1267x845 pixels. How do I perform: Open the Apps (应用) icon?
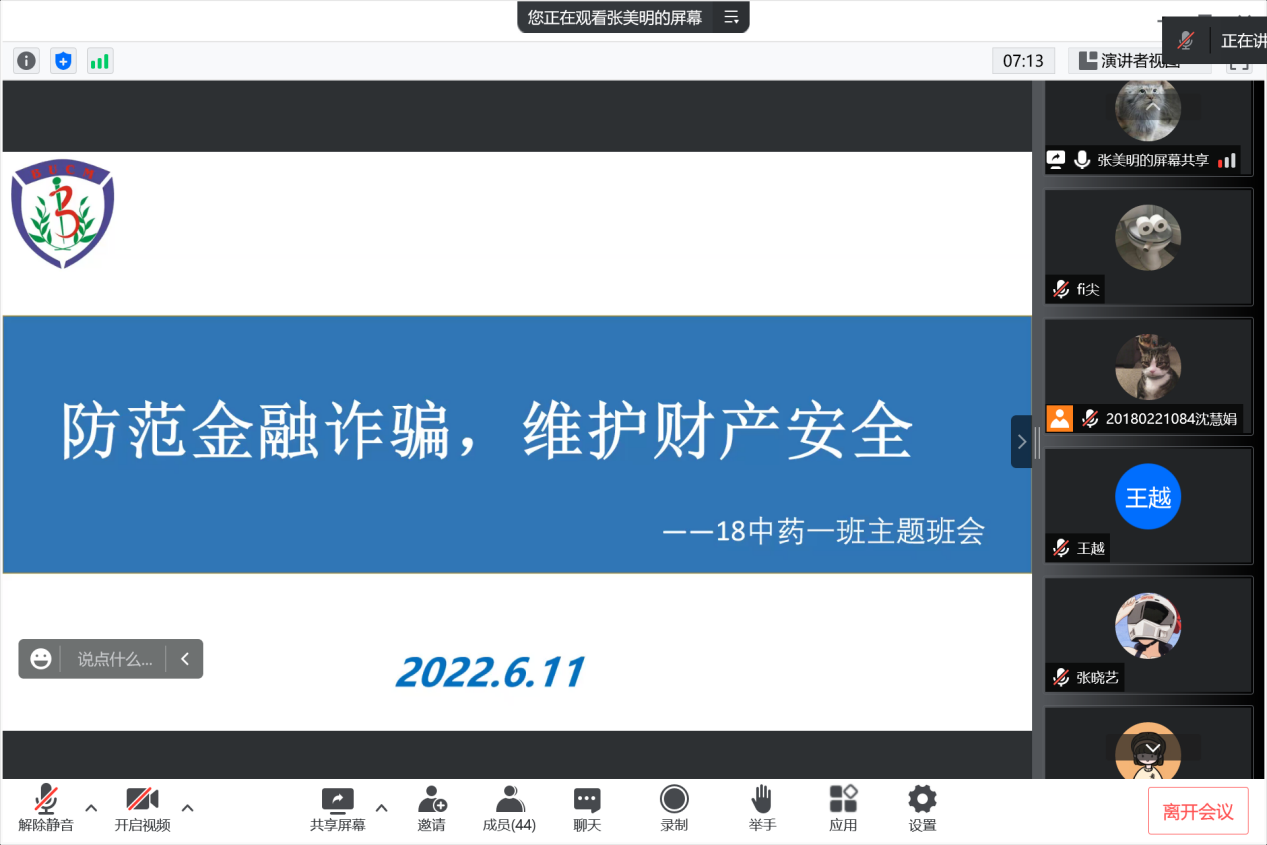[x=843, y=808]
